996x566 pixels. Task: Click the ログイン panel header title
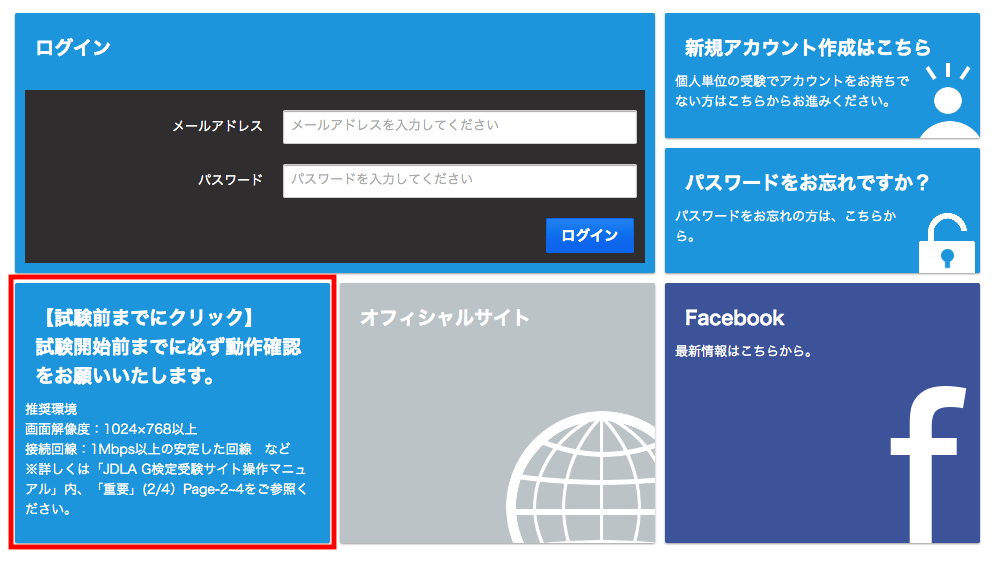pyautogui.click(x=72, y=47)
